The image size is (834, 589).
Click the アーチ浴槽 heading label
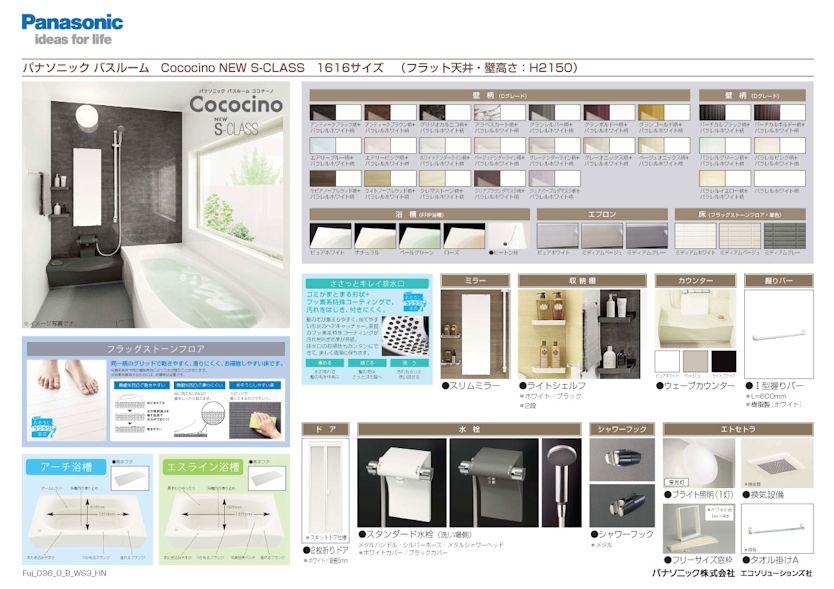[66, 467]
